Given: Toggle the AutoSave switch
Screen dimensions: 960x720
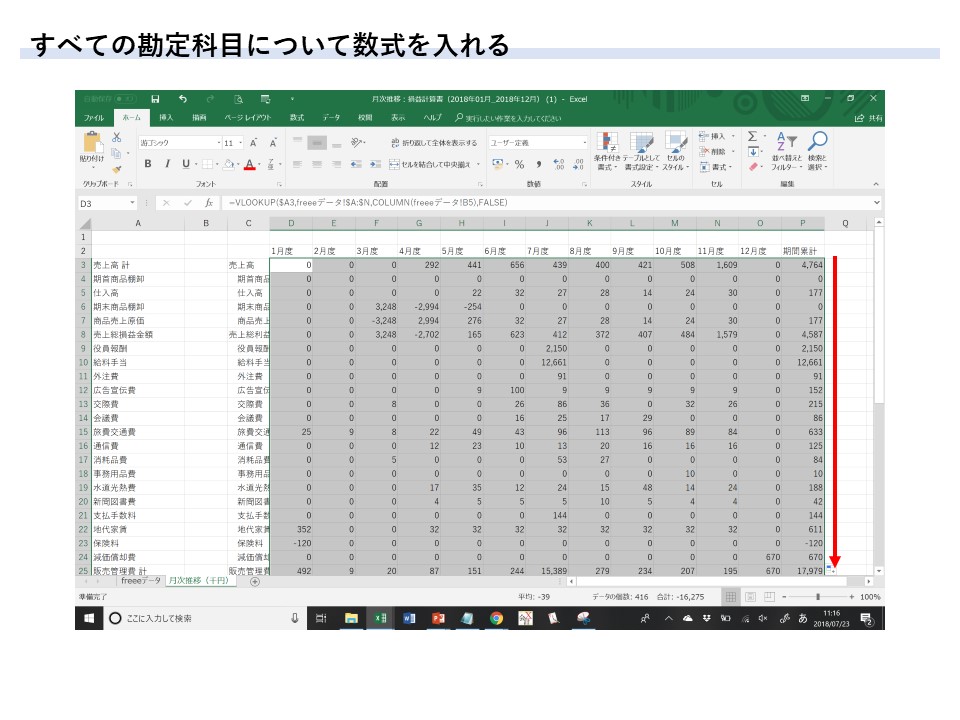Looking at the screenshot, I should (x=124, y=99).
